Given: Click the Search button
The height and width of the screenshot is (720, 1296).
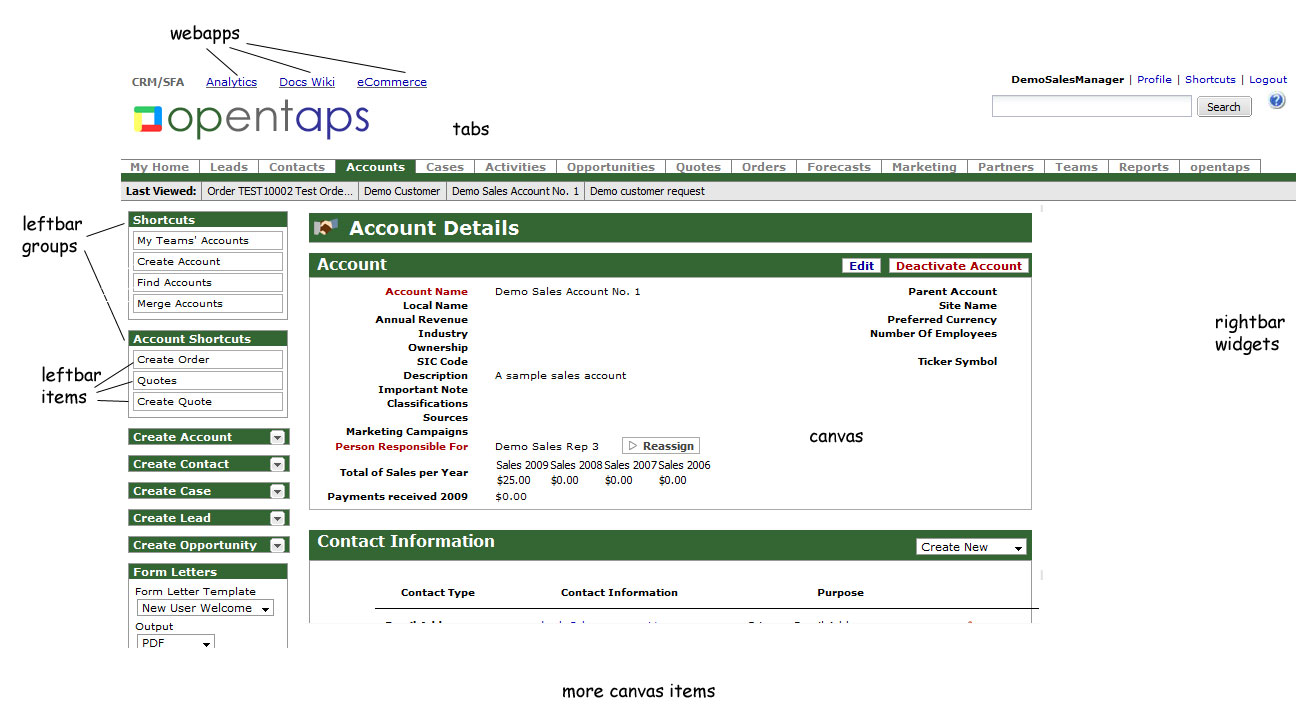Looking at the screenshot, I should click(1224, 107).
